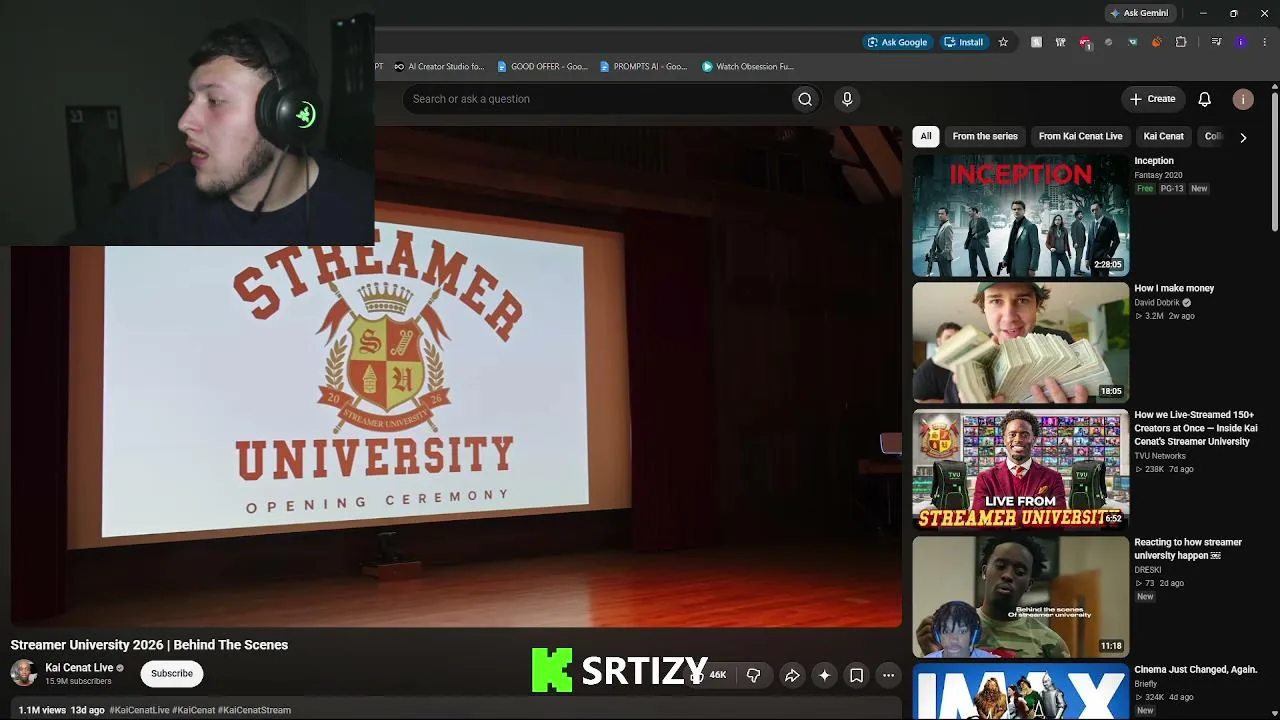
Task: Open Chrome media controls icon
Action: (x=1216, y=42)
